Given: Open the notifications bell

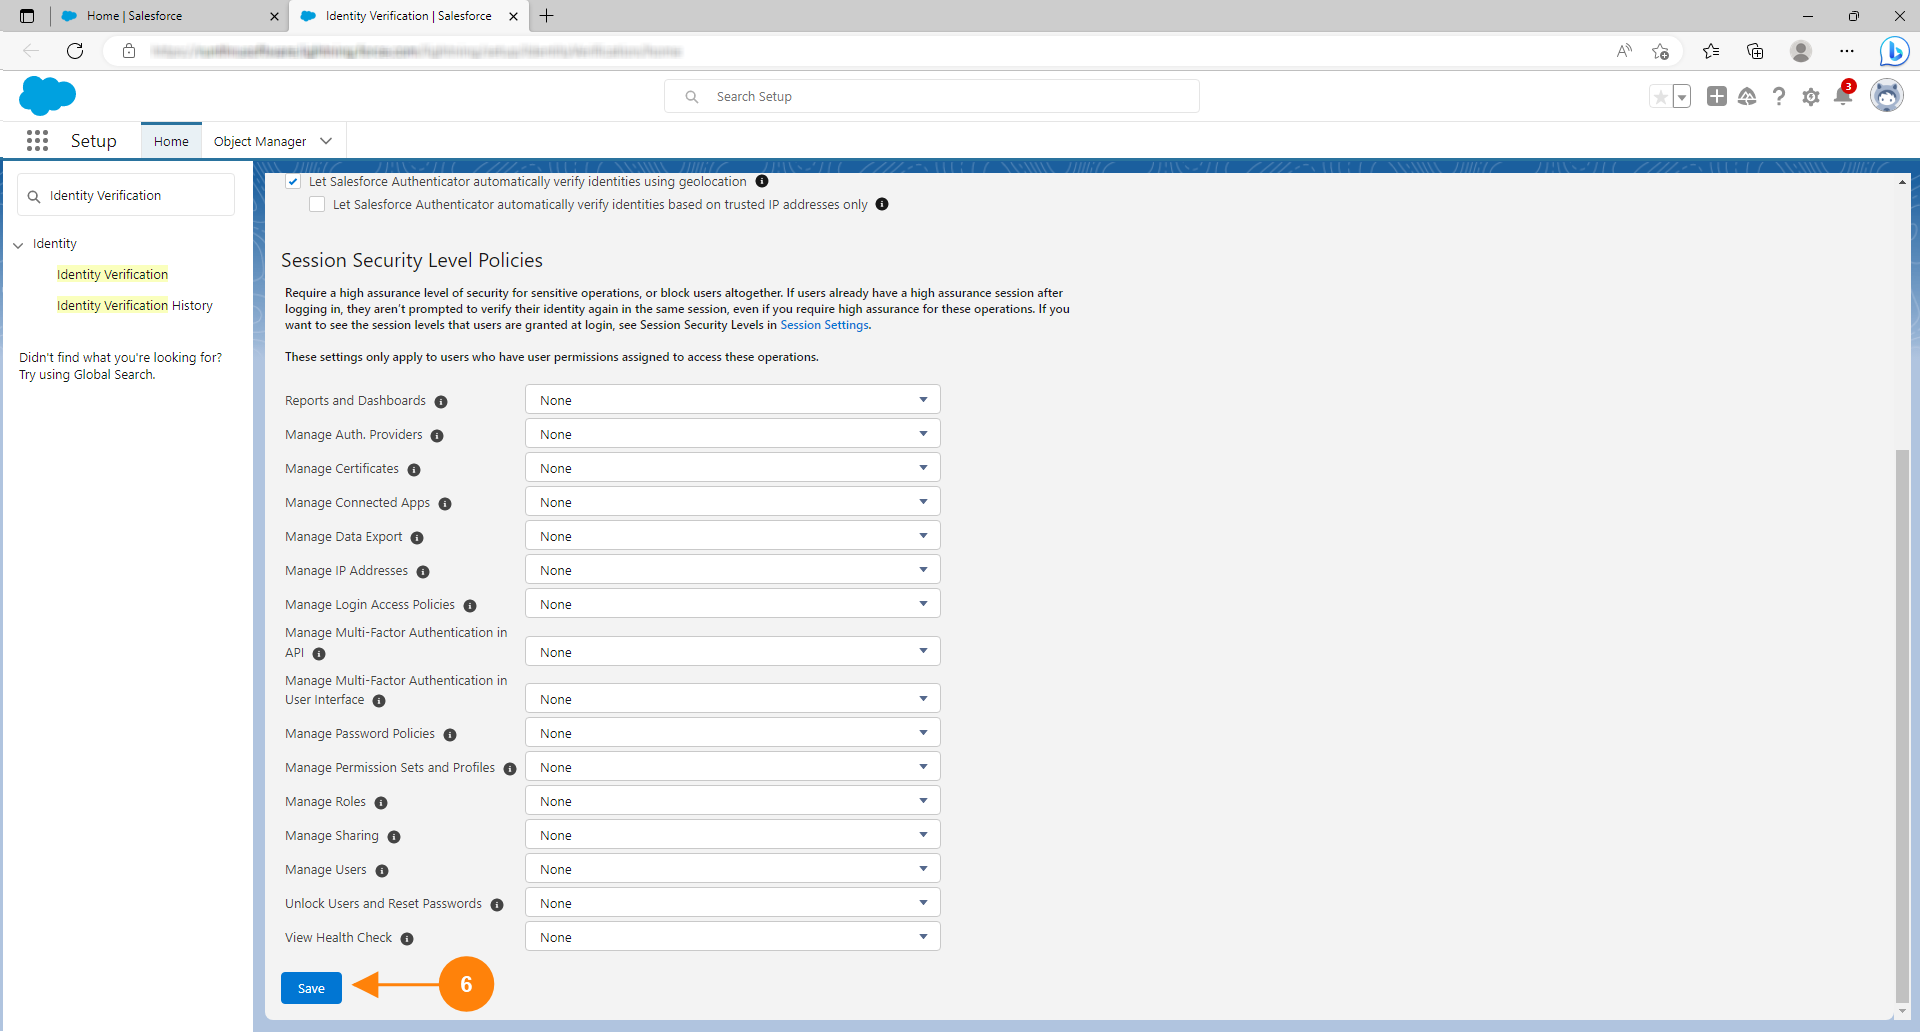Looking at the screenshot, I should pos(1842,97).
